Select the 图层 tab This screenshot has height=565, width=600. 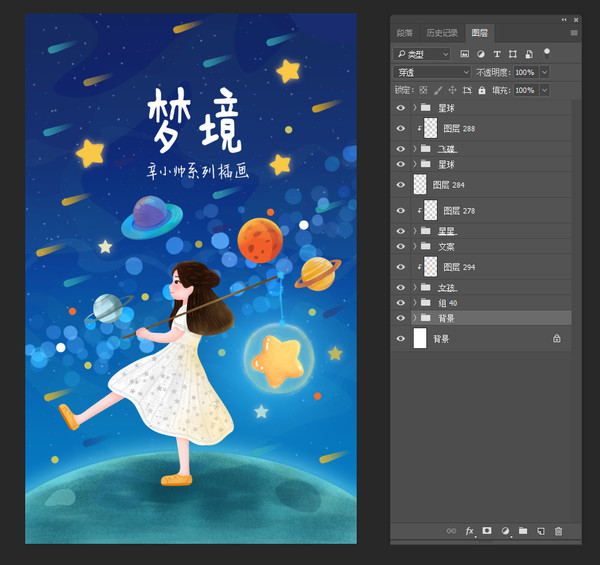point(479,33)
